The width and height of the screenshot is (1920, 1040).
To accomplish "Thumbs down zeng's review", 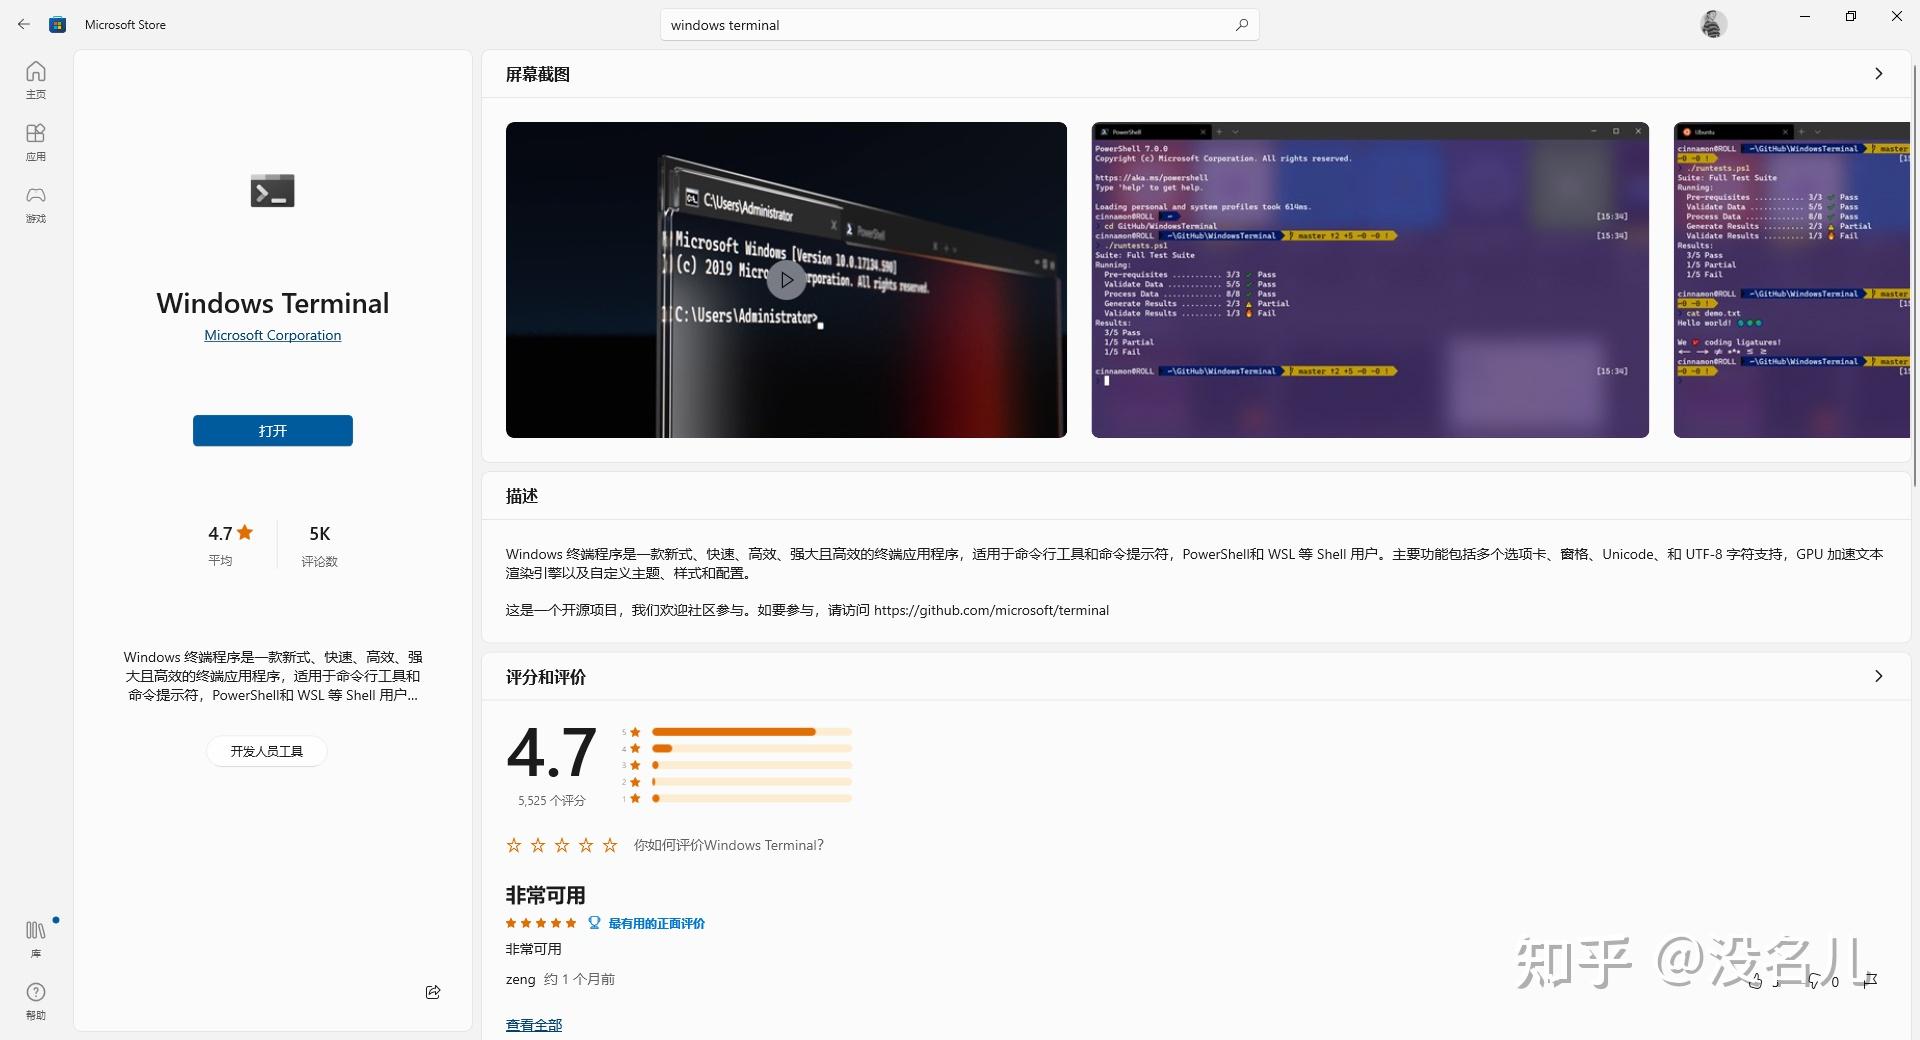I will 1813,982.
